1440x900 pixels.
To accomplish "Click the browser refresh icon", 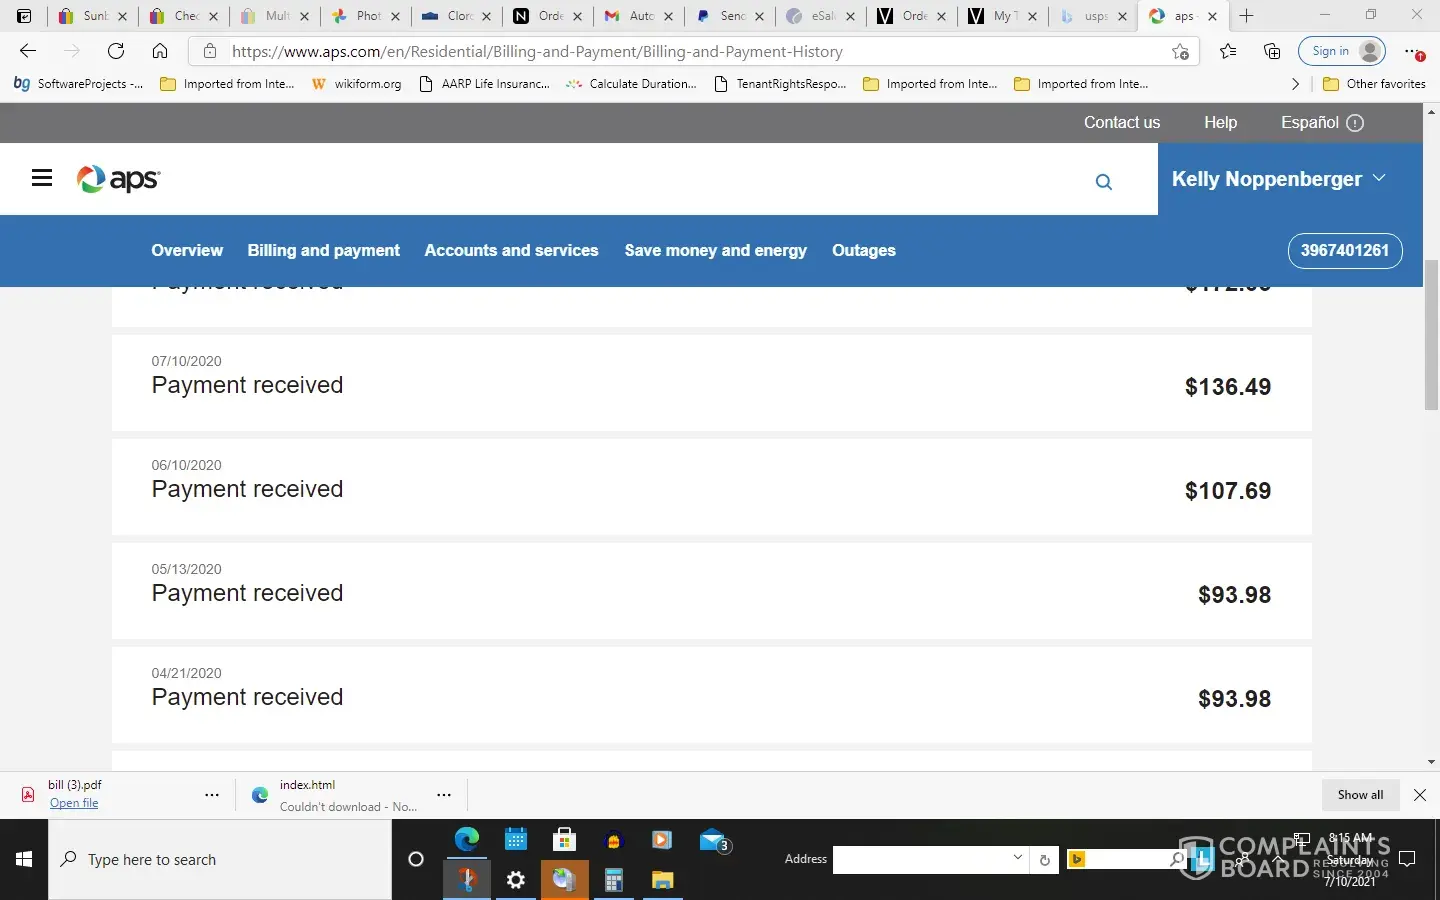I will click(x=116, y=51).
